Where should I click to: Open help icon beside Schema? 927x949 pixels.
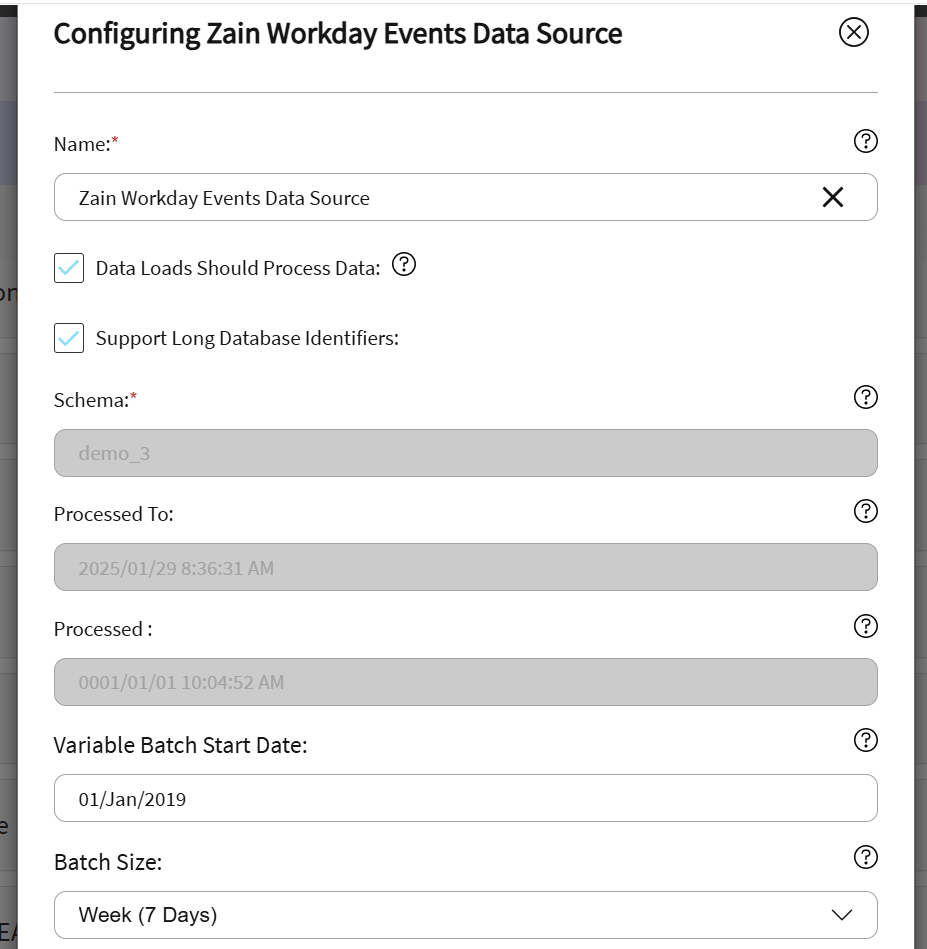[x=865, y=397]
